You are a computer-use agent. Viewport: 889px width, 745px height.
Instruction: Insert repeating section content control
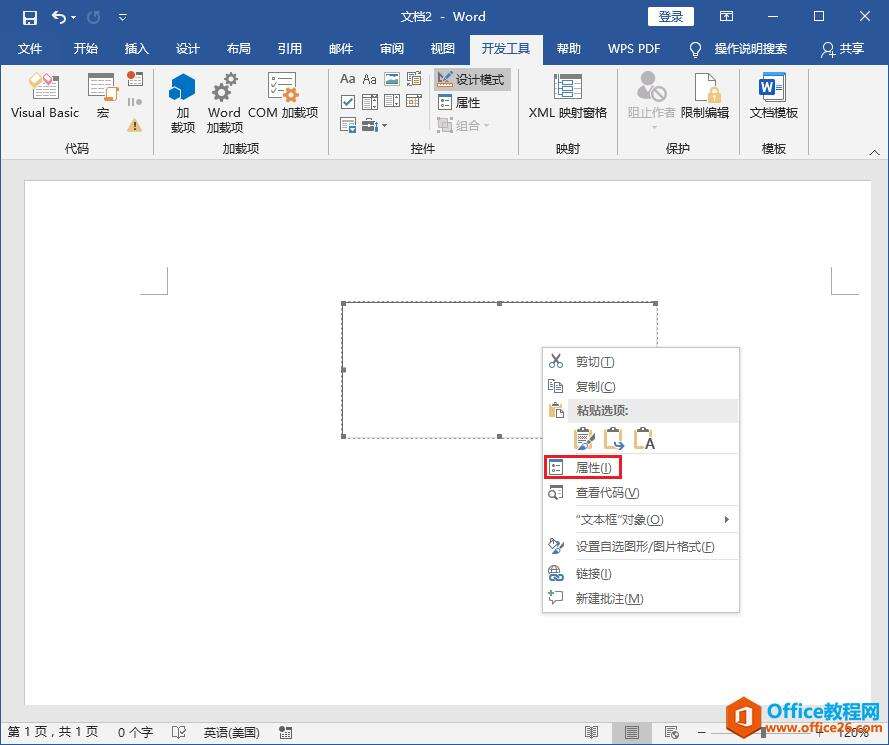tap(348, 125)
